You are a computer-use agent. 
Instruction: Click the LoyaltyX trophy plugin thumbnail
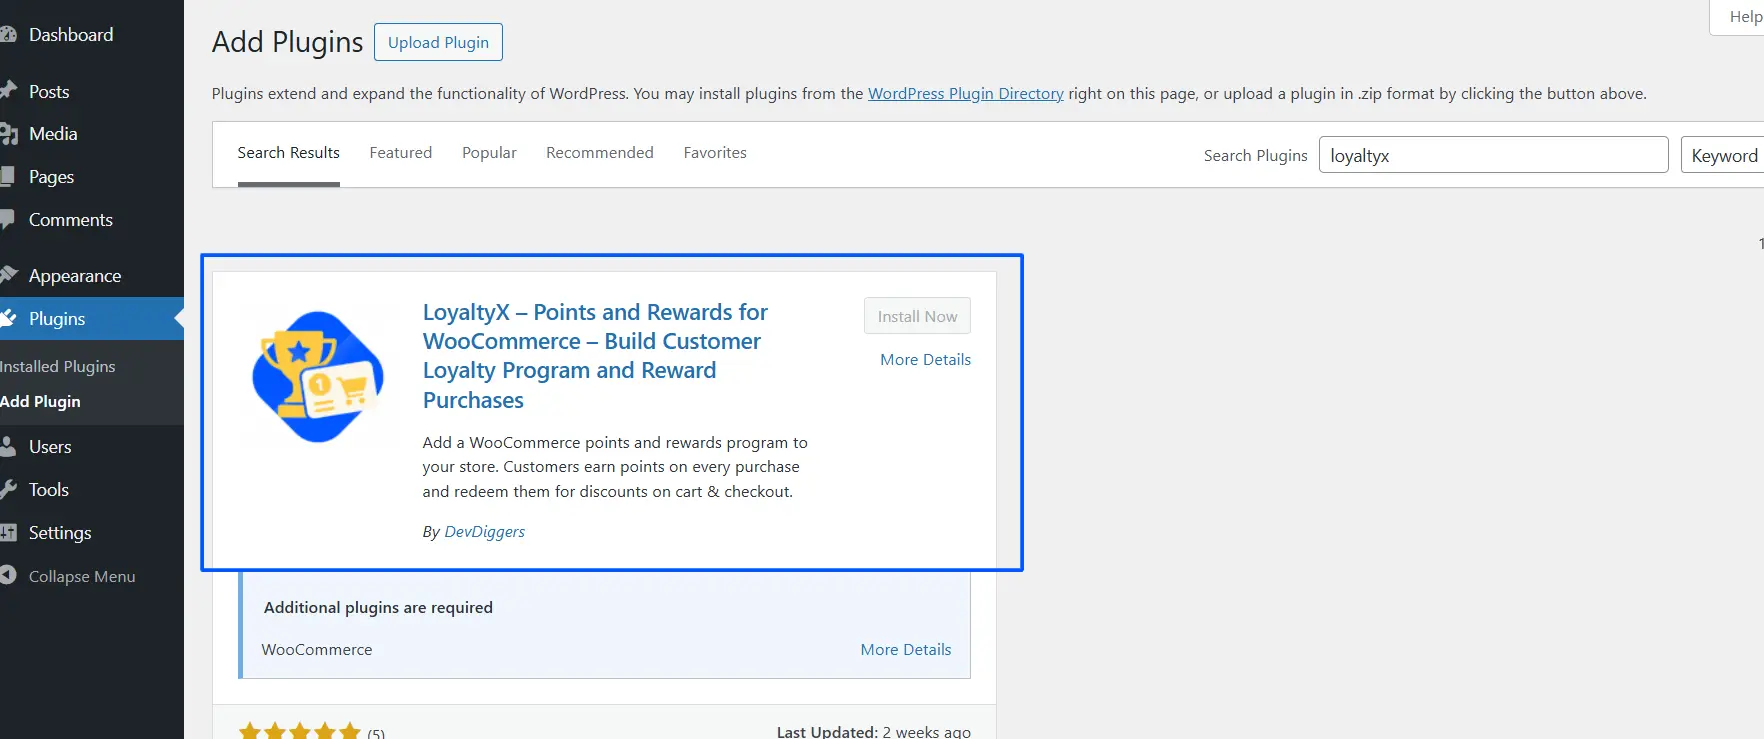point(317,377)
